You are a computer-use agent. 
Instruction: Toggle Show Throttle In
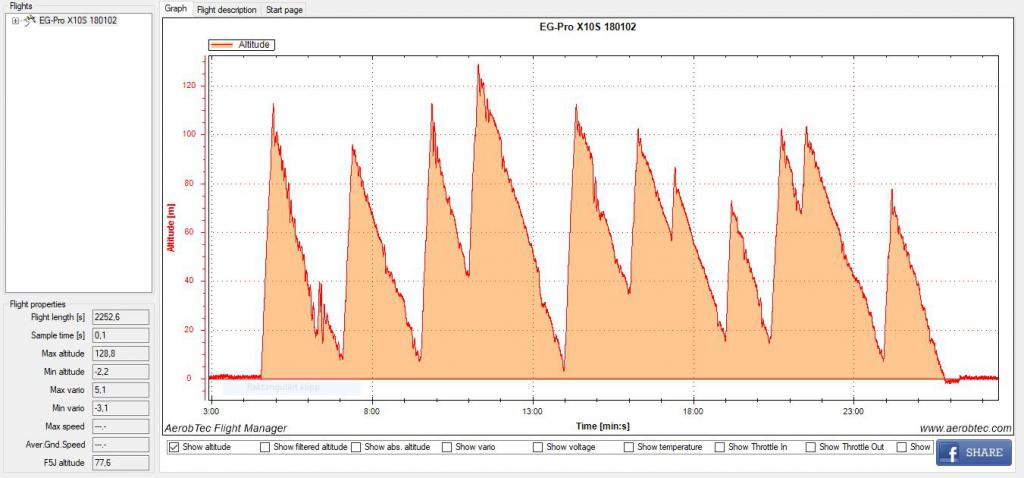tap(720, 447)
